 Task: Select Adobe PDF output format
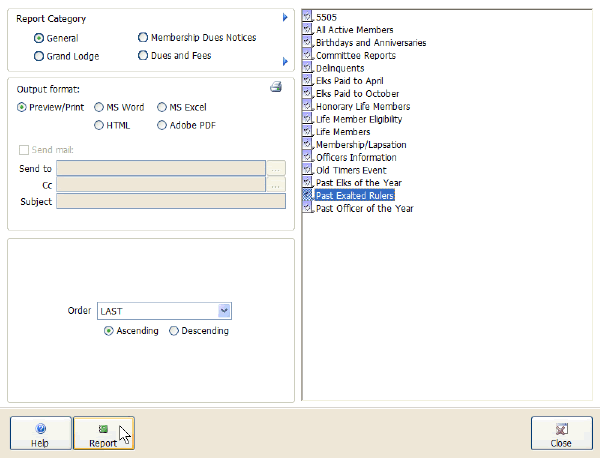point(160,125)
